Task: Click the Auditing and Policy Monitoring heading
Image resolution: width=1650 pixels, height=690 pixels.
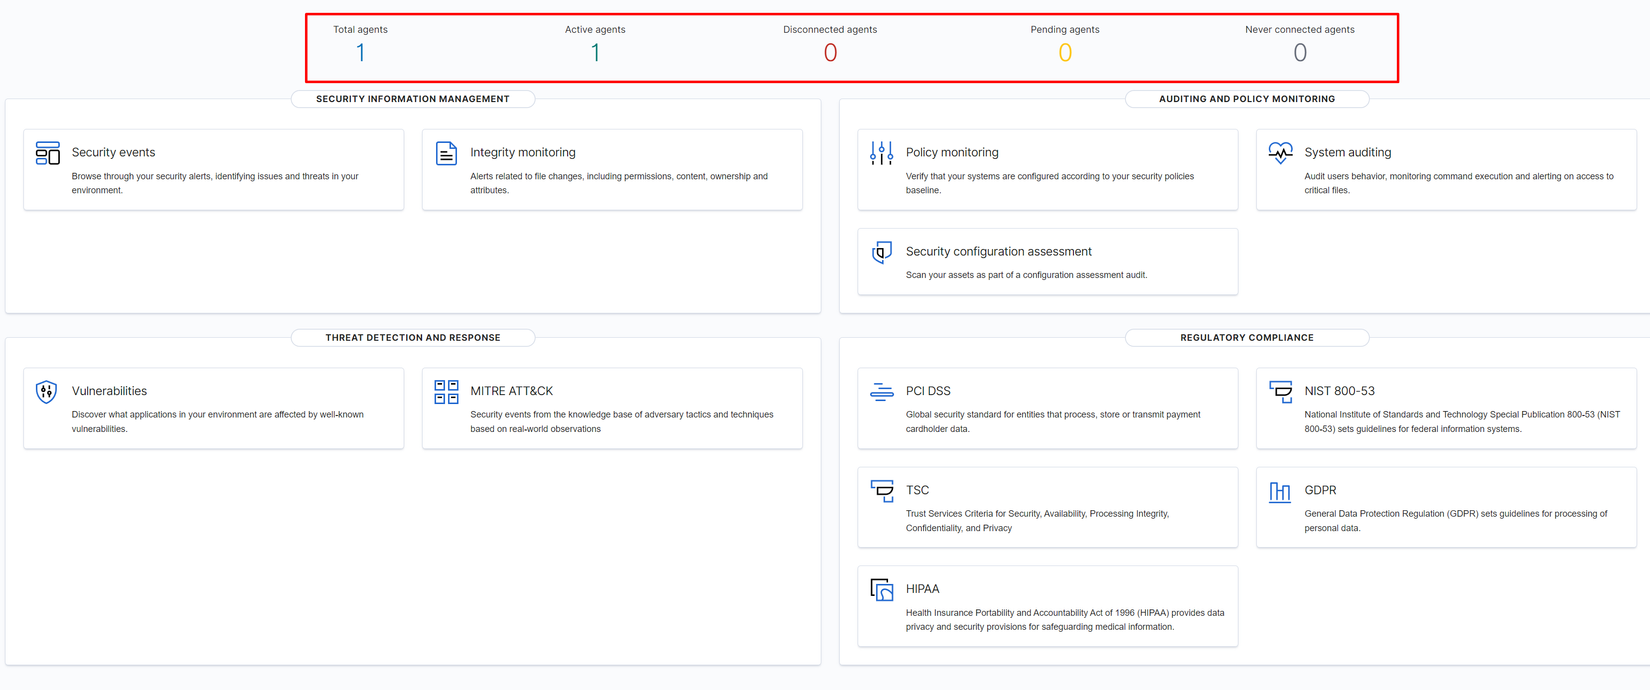Action: pyautogui.click(x=1247, y=99)
